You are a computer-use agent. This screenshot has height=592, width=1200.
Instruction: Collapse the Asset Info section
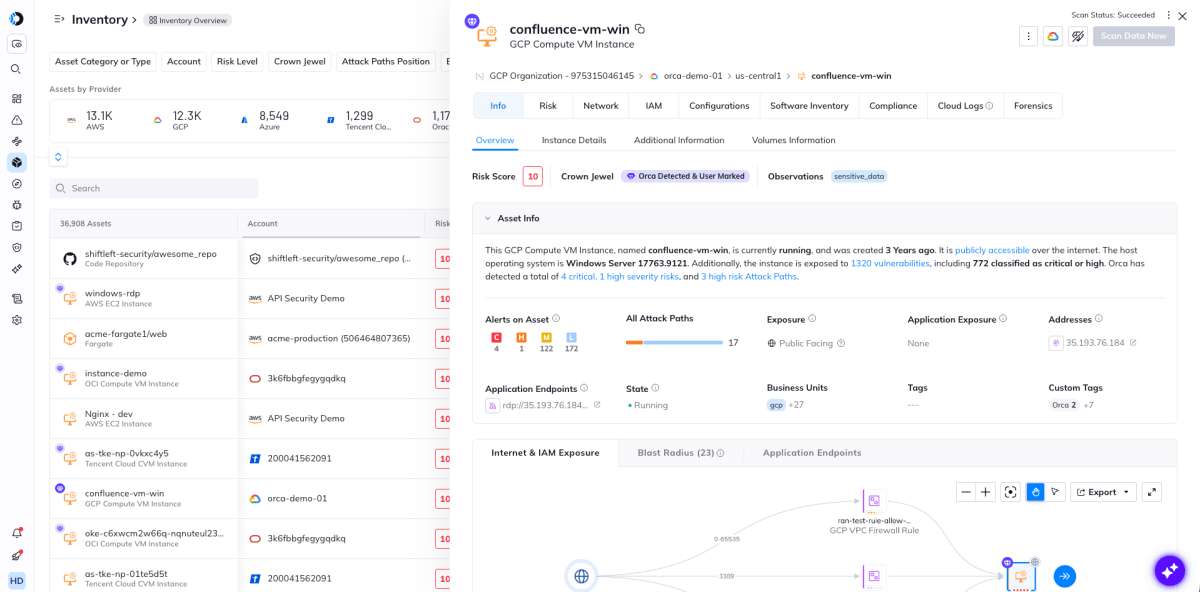(487, 218)
